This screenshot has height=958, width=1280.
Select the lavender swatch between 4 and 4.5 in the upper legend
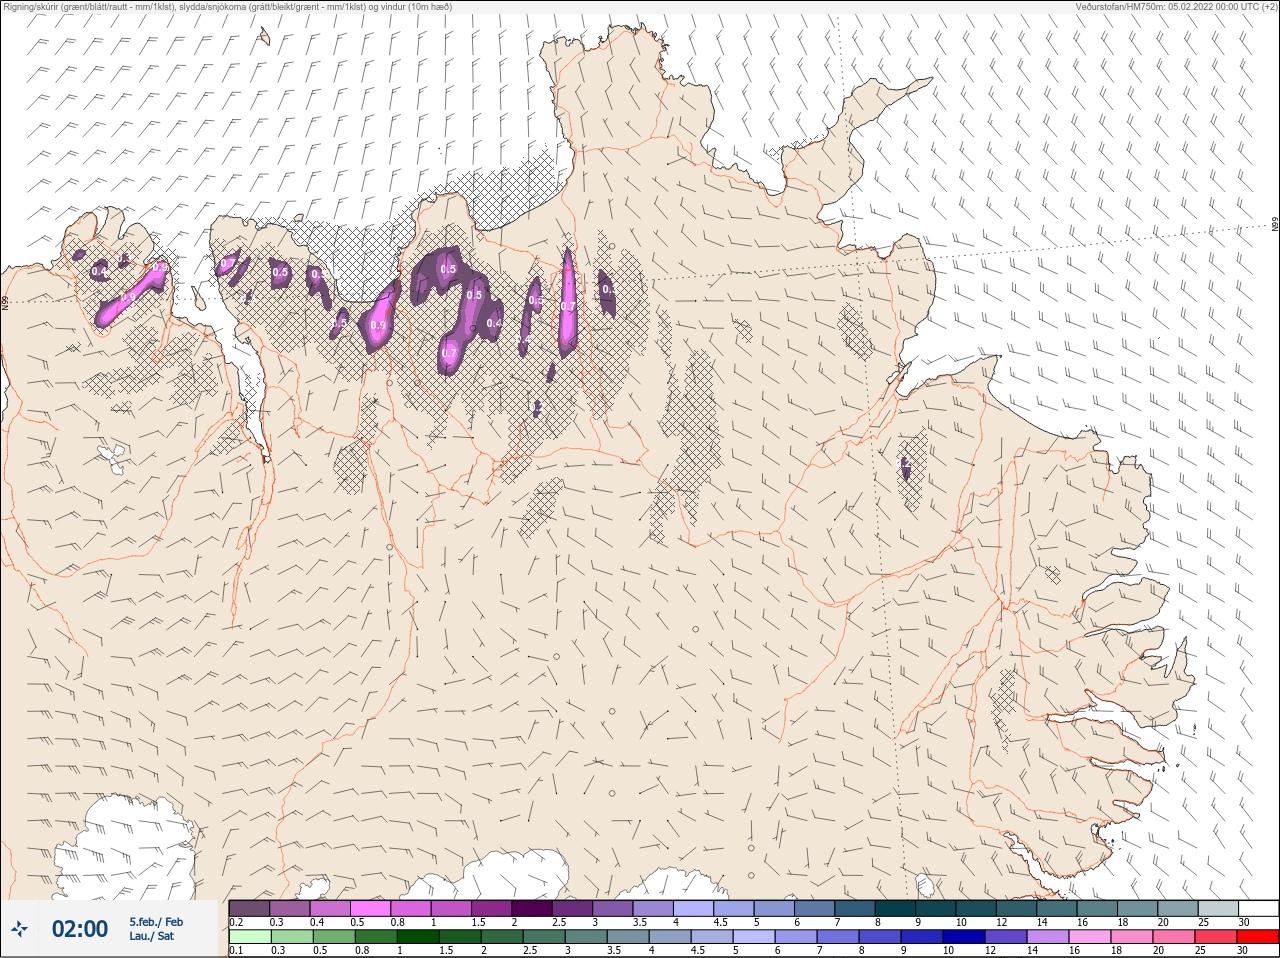pos(694,908)
